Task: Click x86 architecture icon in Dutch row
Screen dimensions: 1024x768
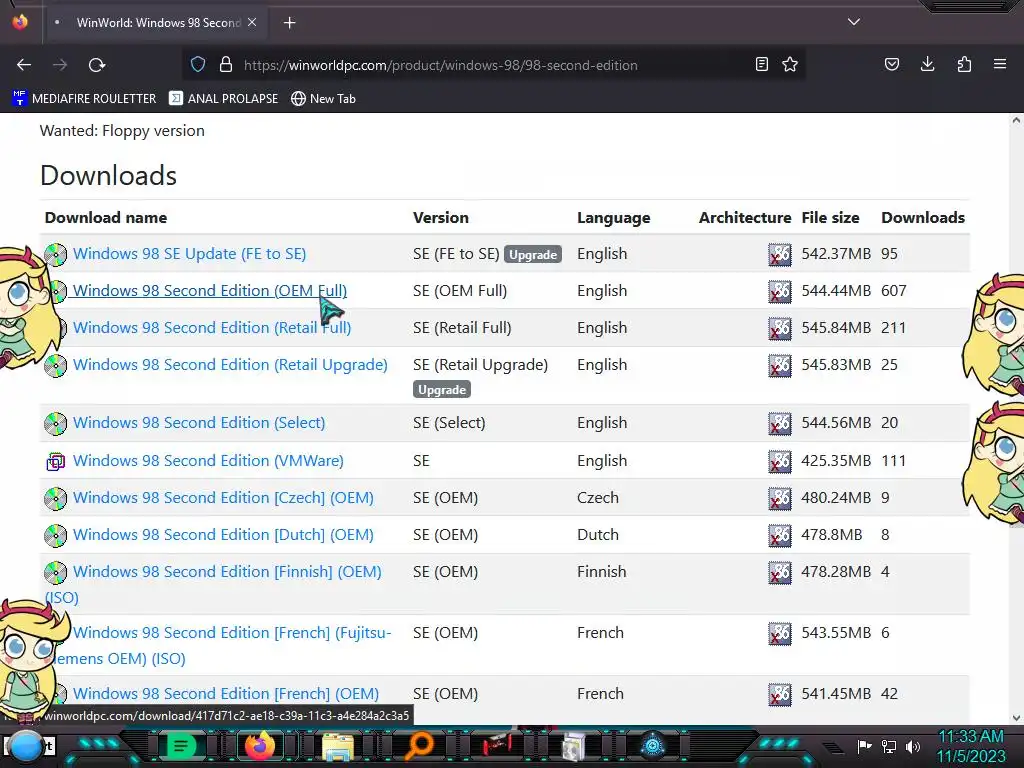Action: point(780,536)
